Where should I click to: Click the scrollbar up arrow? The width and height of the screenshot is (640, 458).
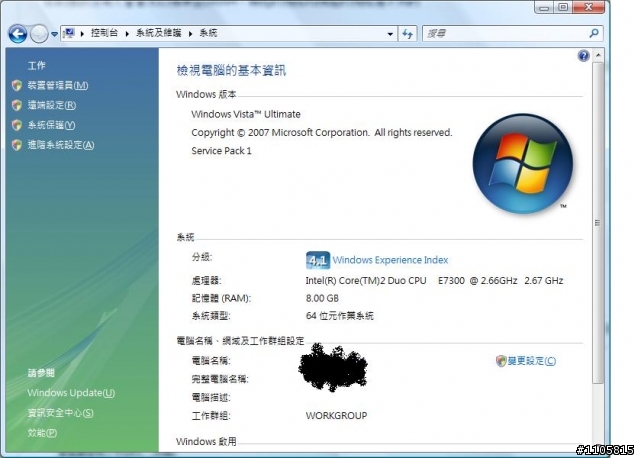tap(598, 55)
